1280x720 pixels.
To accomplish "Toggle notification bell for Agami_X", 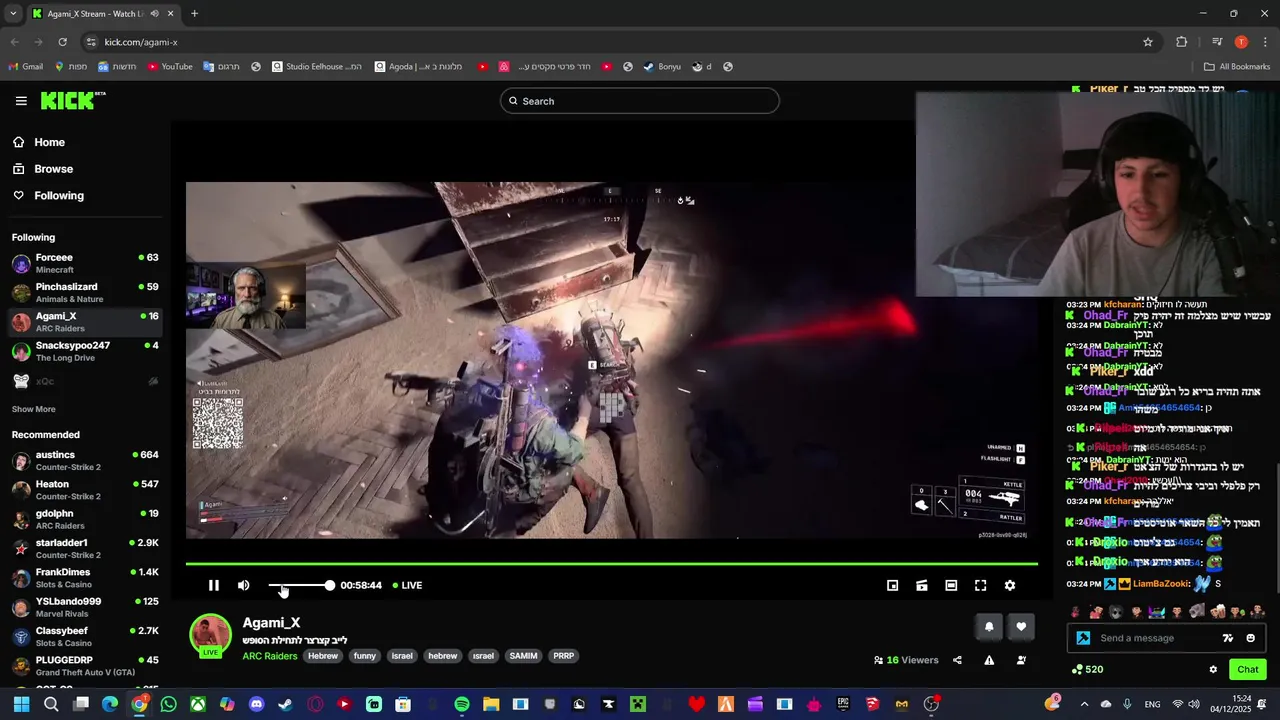I will coord(989,627).
